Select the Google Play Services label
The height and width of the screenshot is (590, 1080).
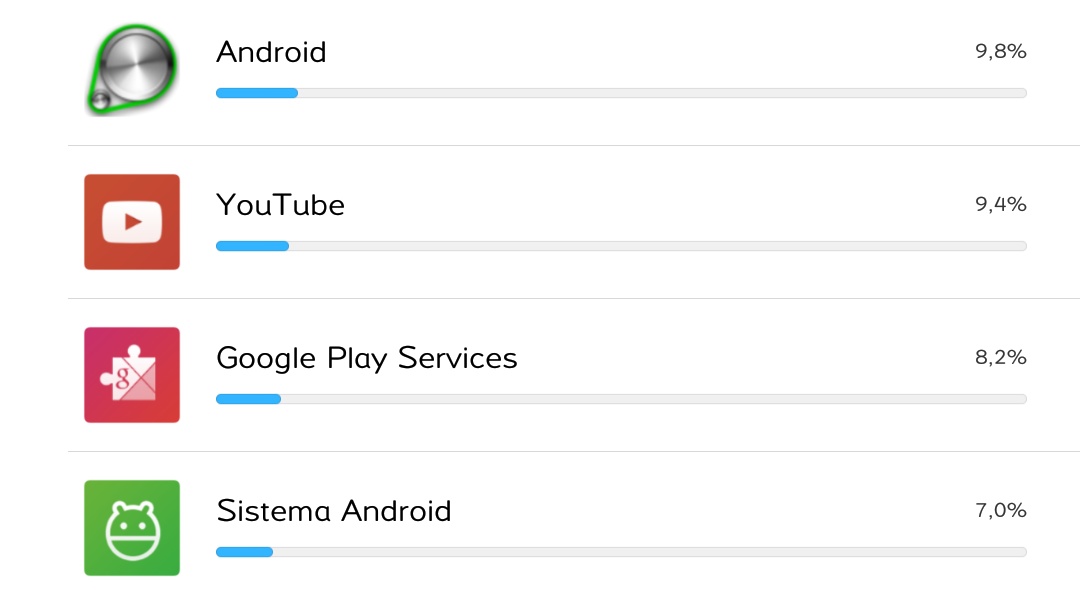point(366,359)
